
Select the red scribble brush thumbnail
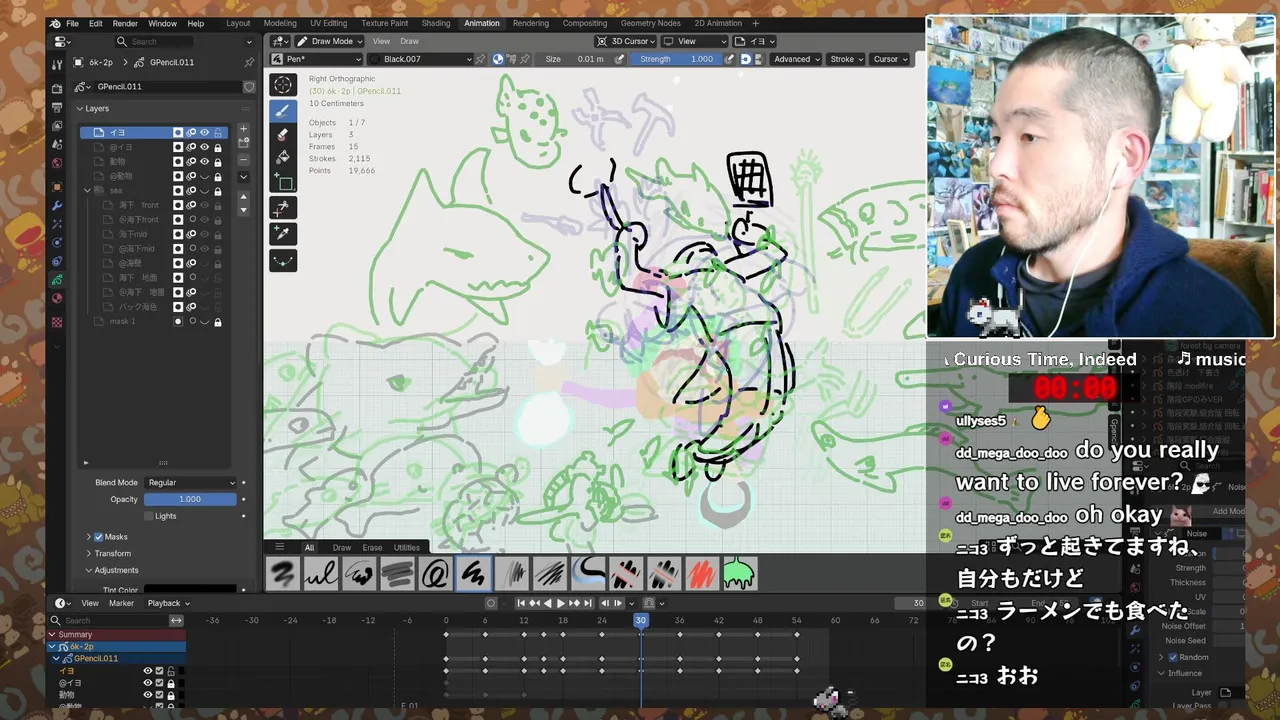[702, 573]
